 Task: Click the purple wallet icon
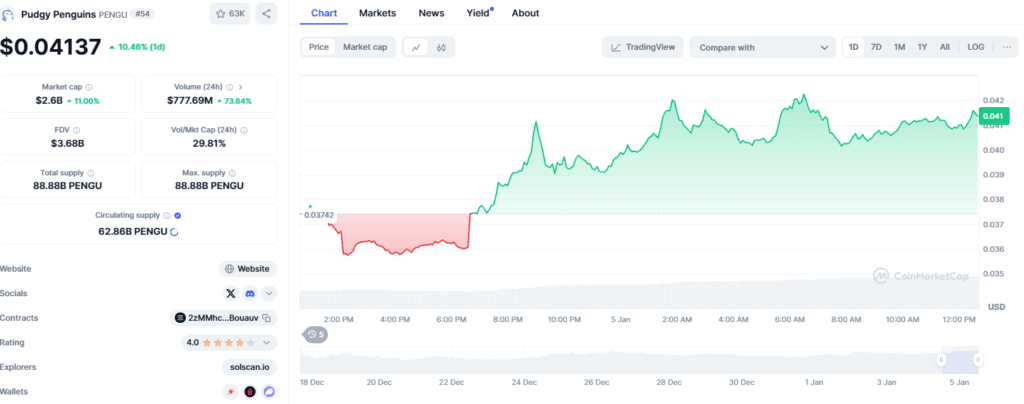(x=270, y=392)
